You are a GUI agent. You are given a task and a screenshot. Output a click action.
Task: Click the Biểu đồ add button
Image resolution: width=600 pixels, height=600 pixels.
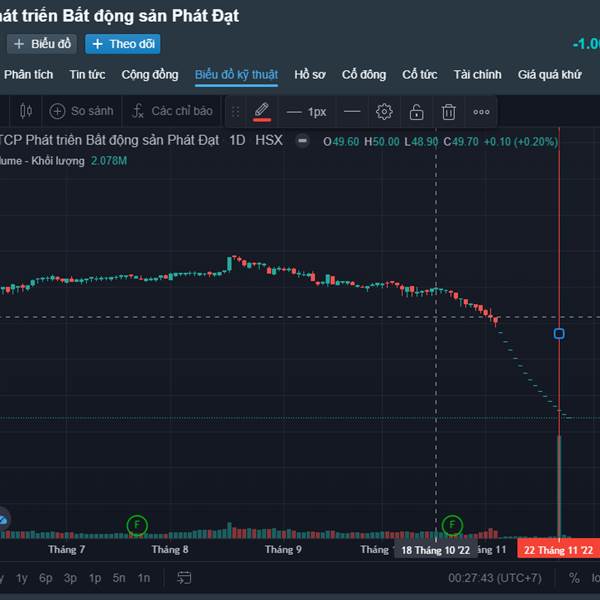tap(42, 44)
